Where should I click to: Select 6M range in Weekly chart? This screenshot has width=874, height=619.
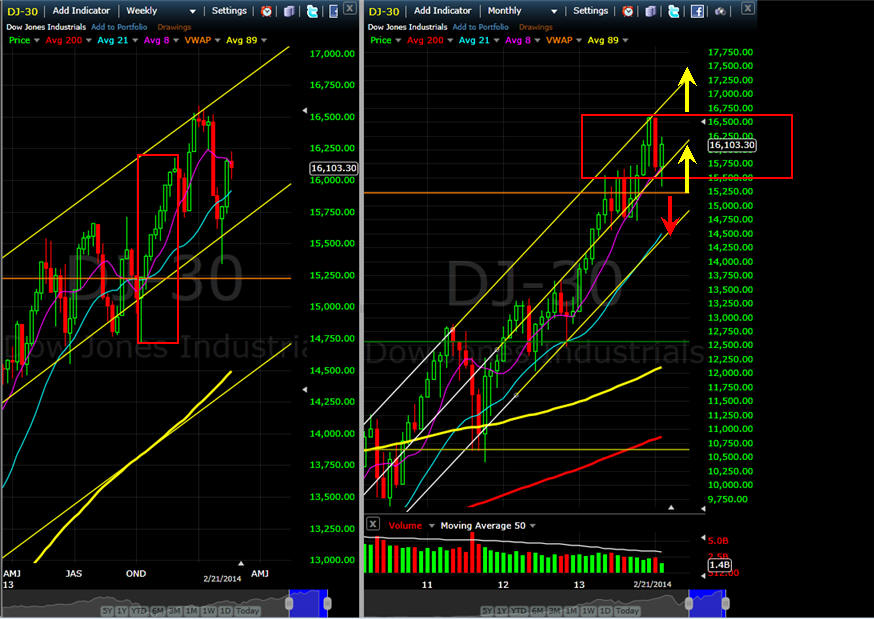(157, 611)
